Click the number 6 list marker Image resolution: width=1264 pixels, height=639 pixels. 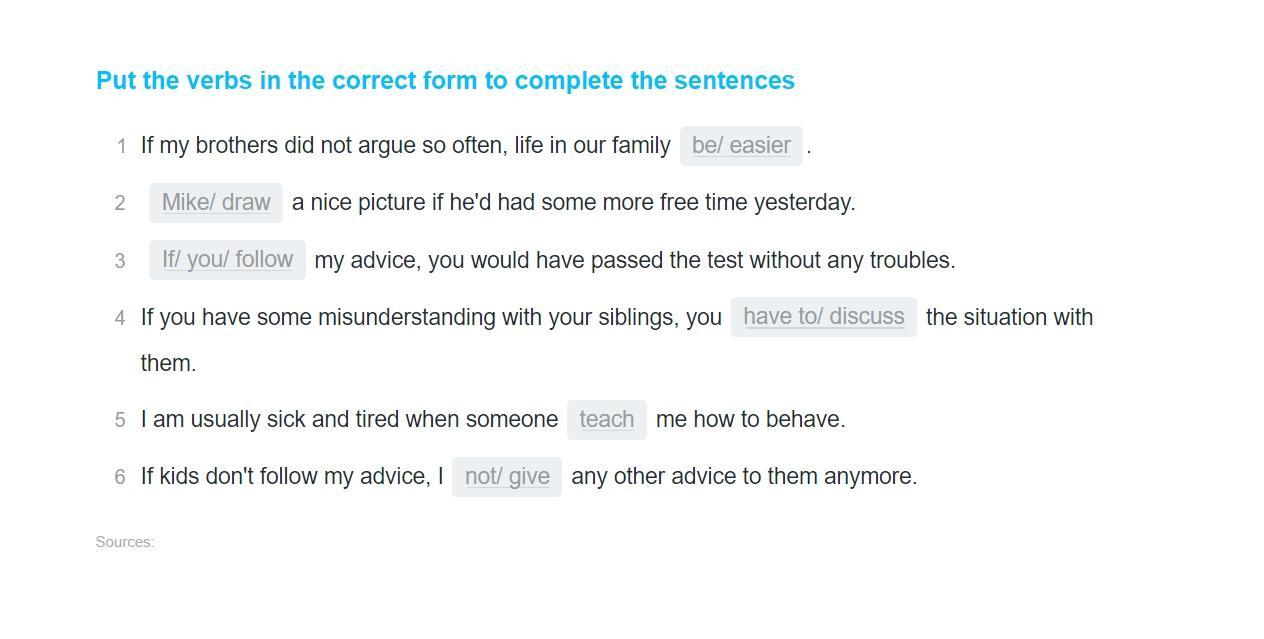pos(120,477)
